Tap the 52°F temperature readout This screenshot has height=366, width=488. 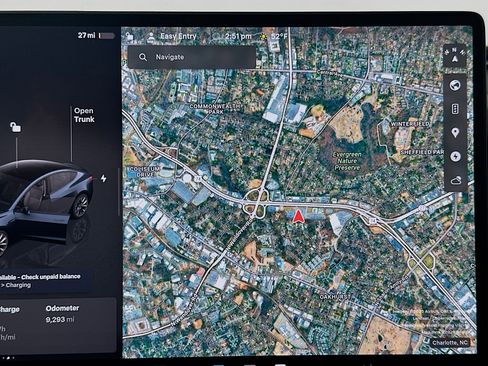[x=279, y=36]
